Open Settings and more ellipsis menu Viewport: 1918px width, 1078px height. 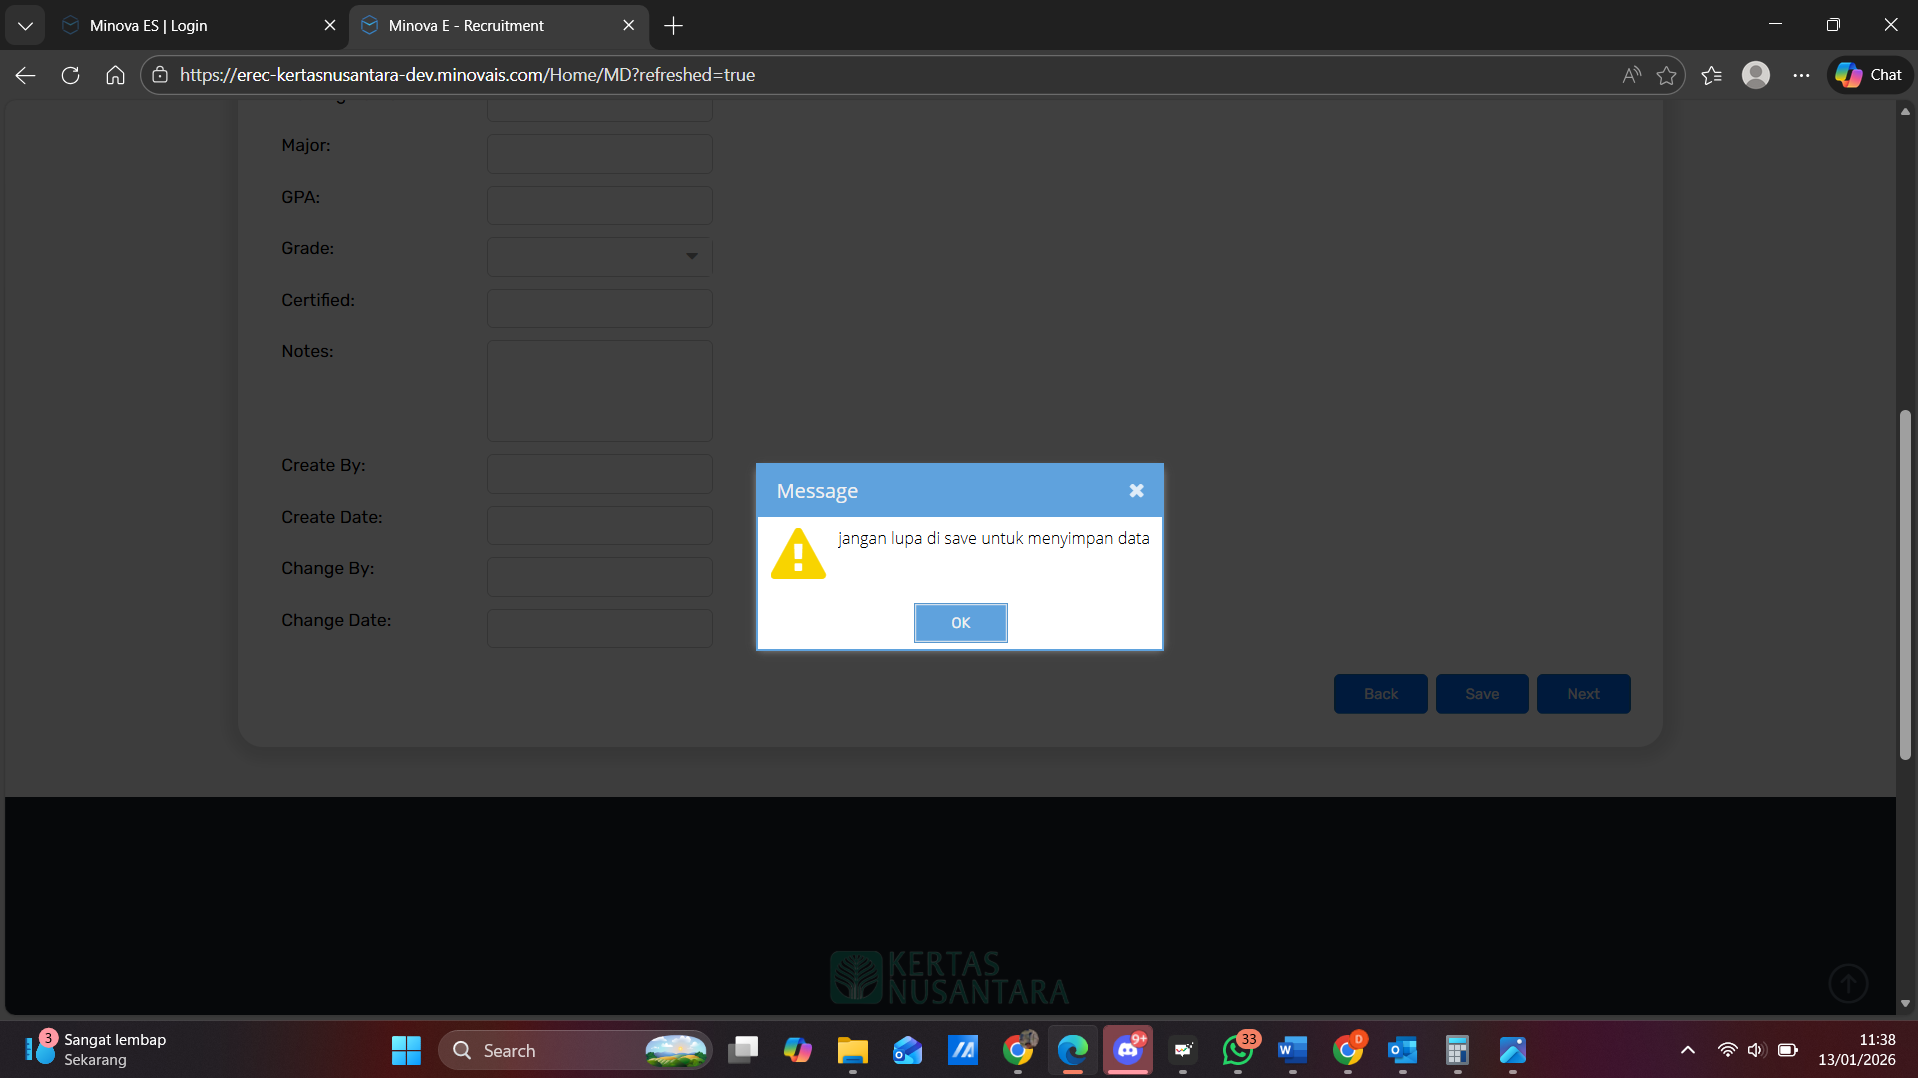1801,75
